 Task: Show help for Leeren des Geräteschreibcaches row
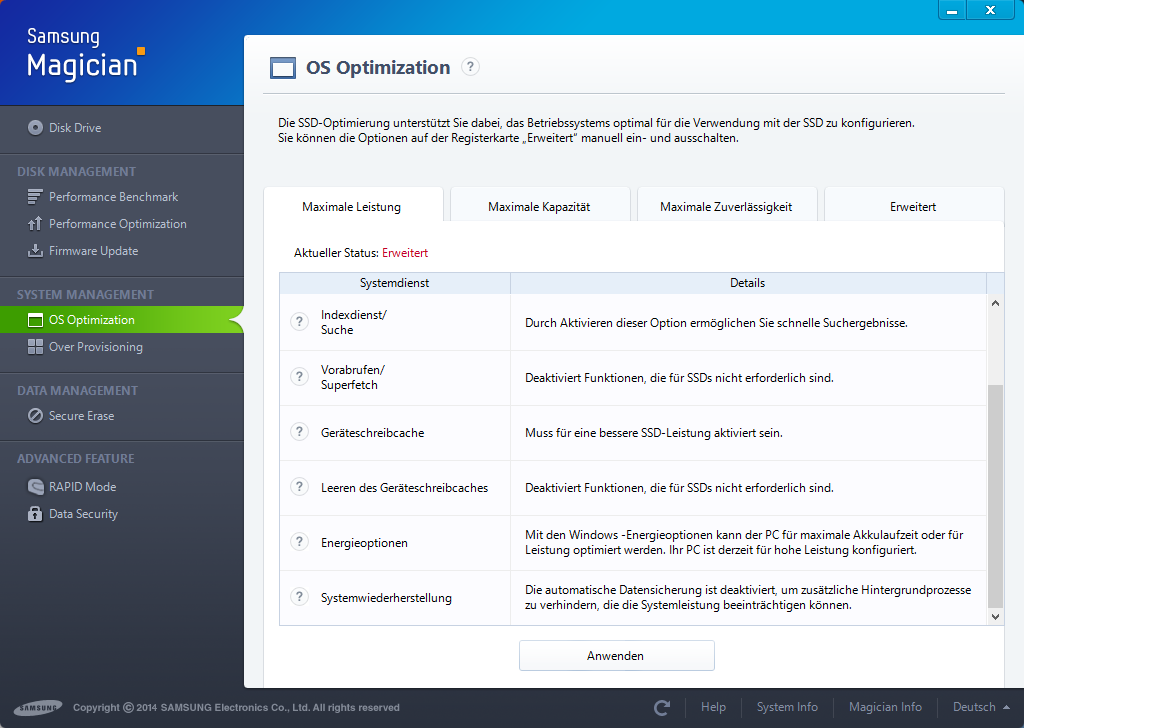(x=299, y=487)
